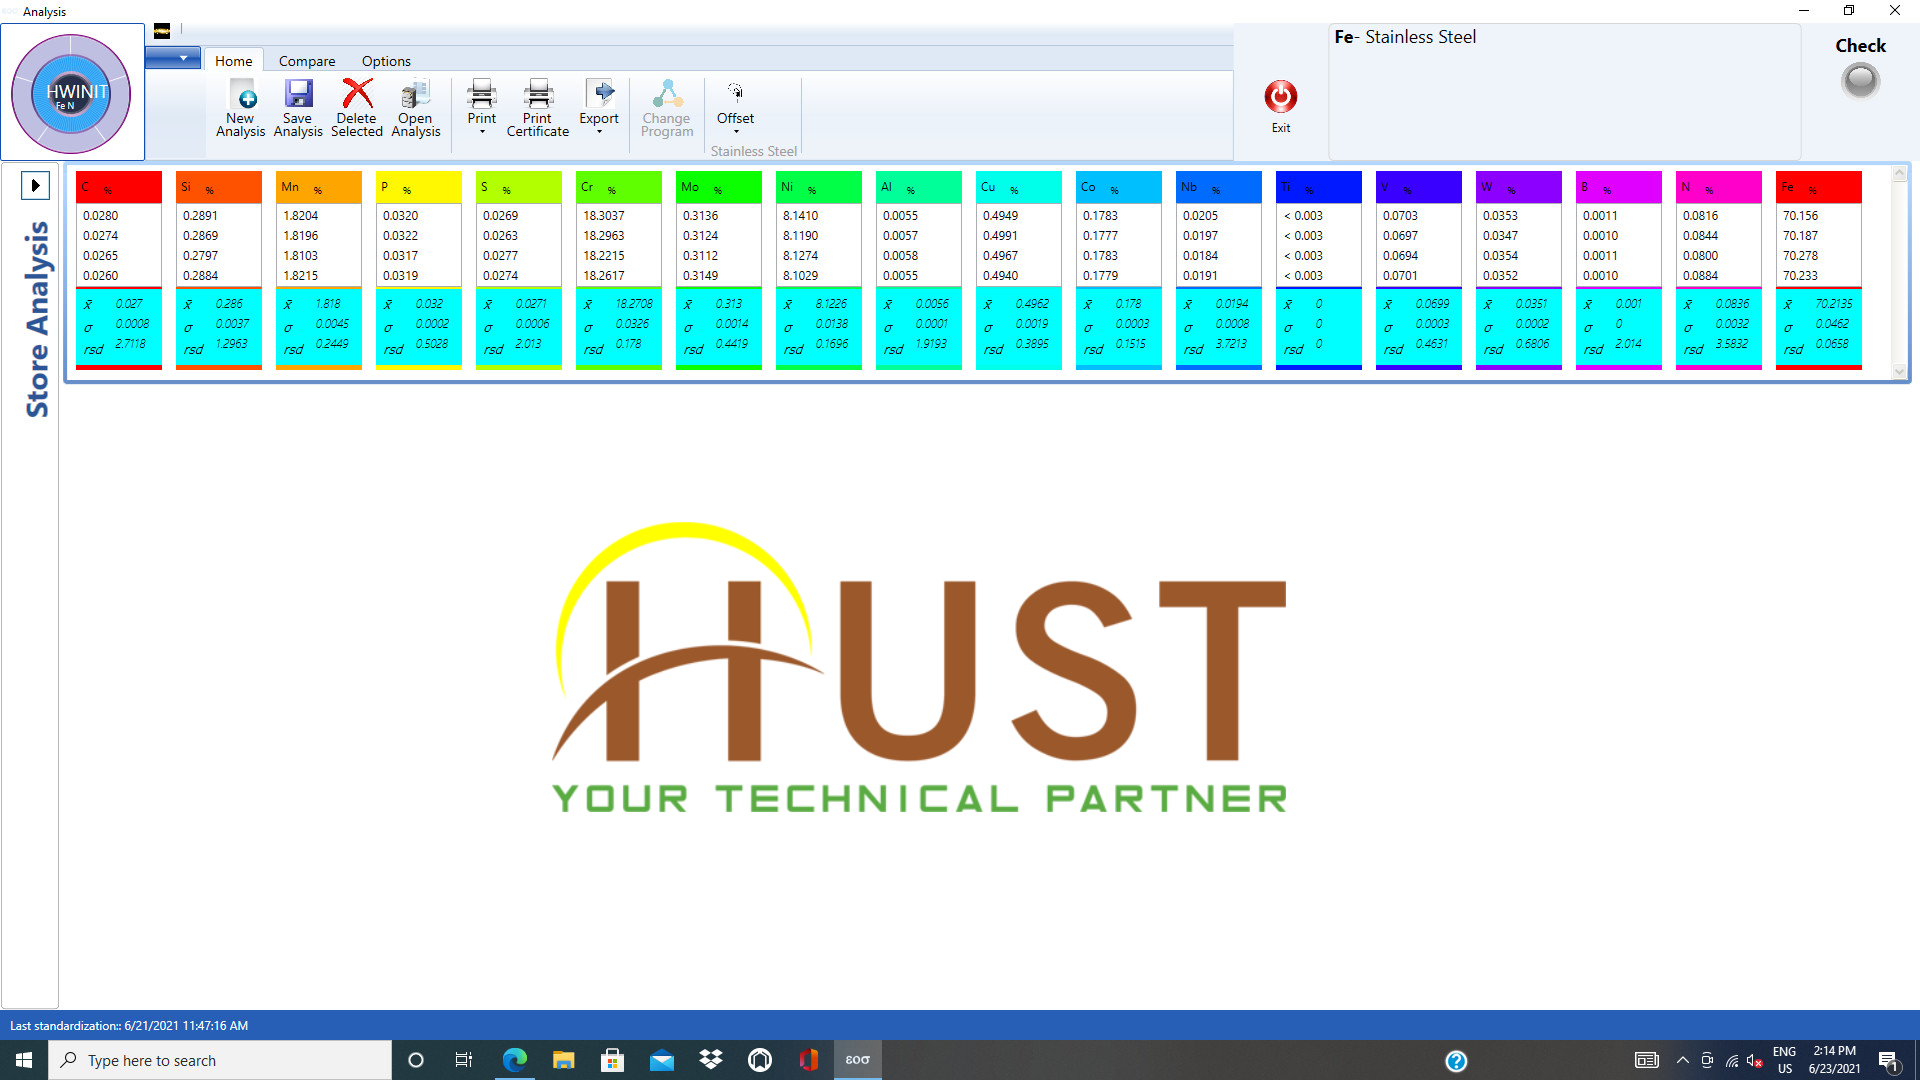Save the current analysis

click(x=298, y=108)
